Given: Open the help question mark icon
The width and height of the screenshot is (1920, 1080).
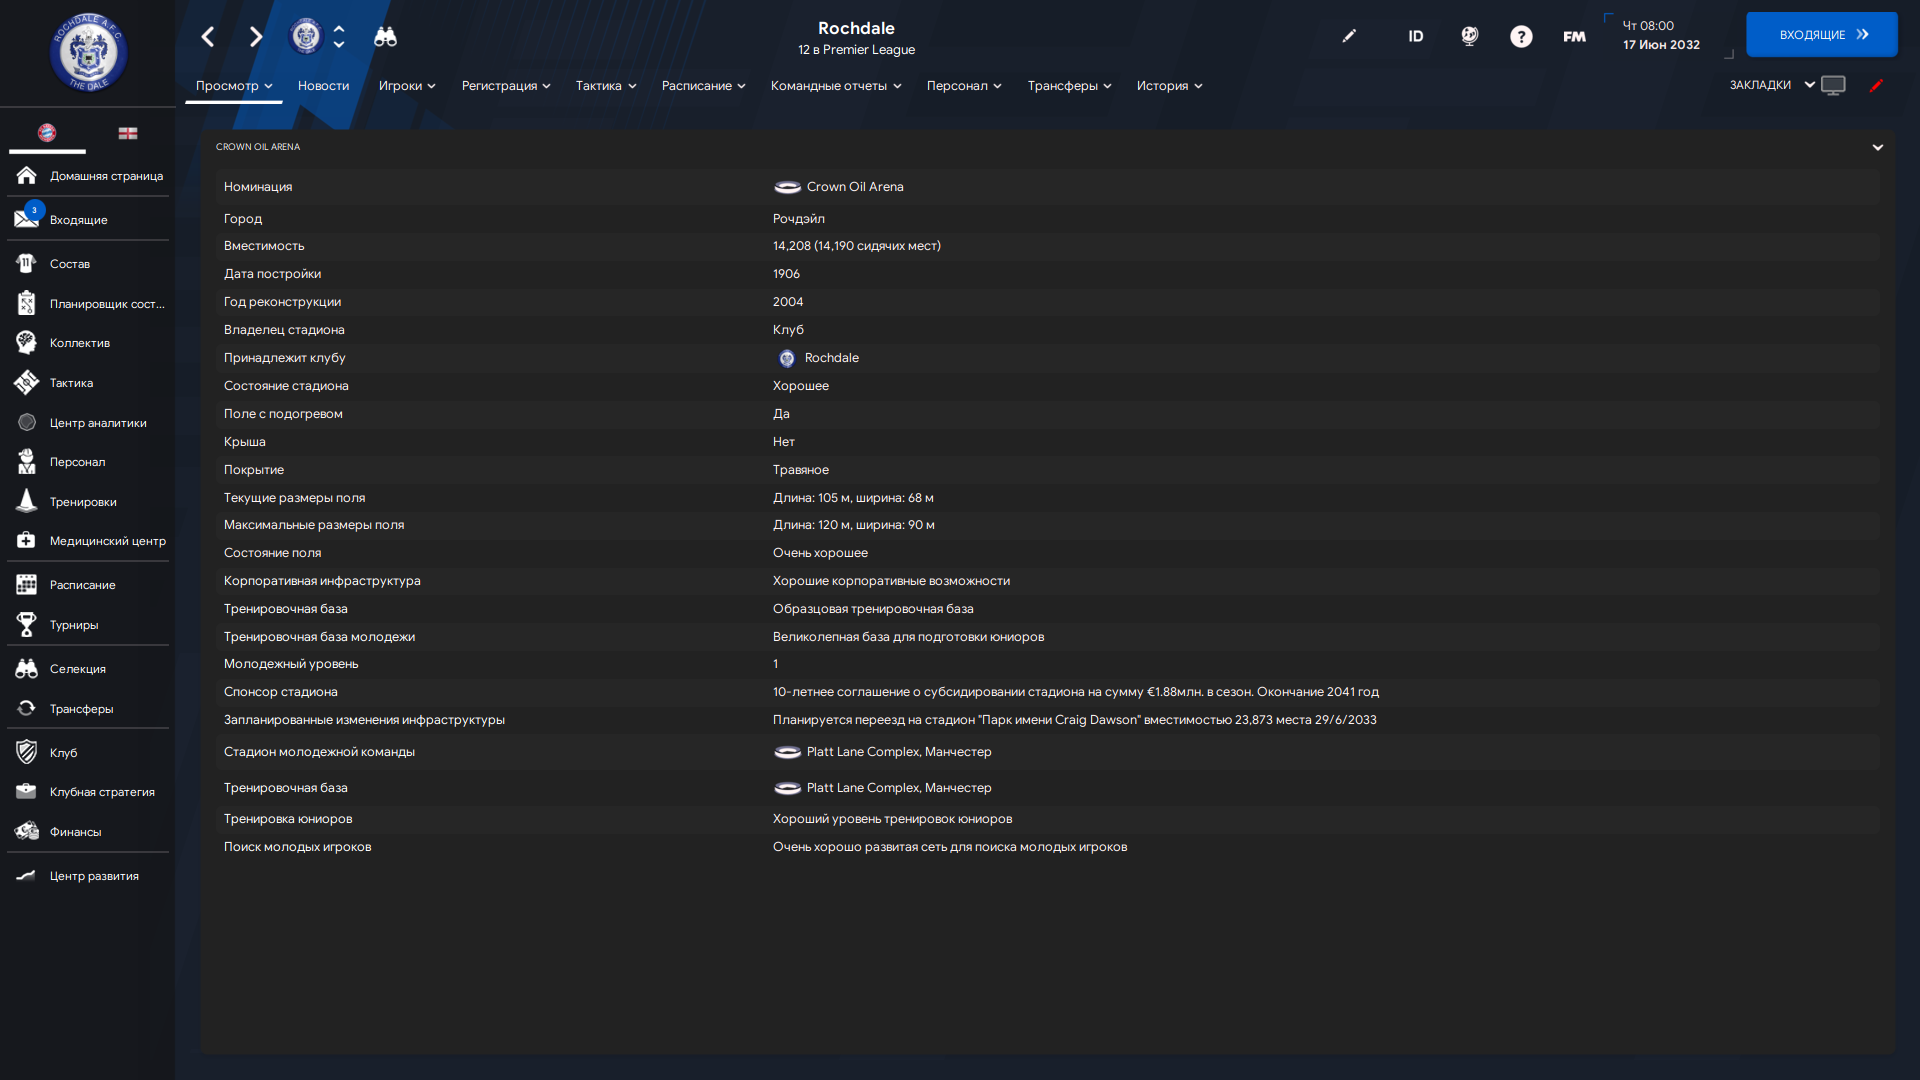Looking at the screenshot, I should click(1520, 37).
